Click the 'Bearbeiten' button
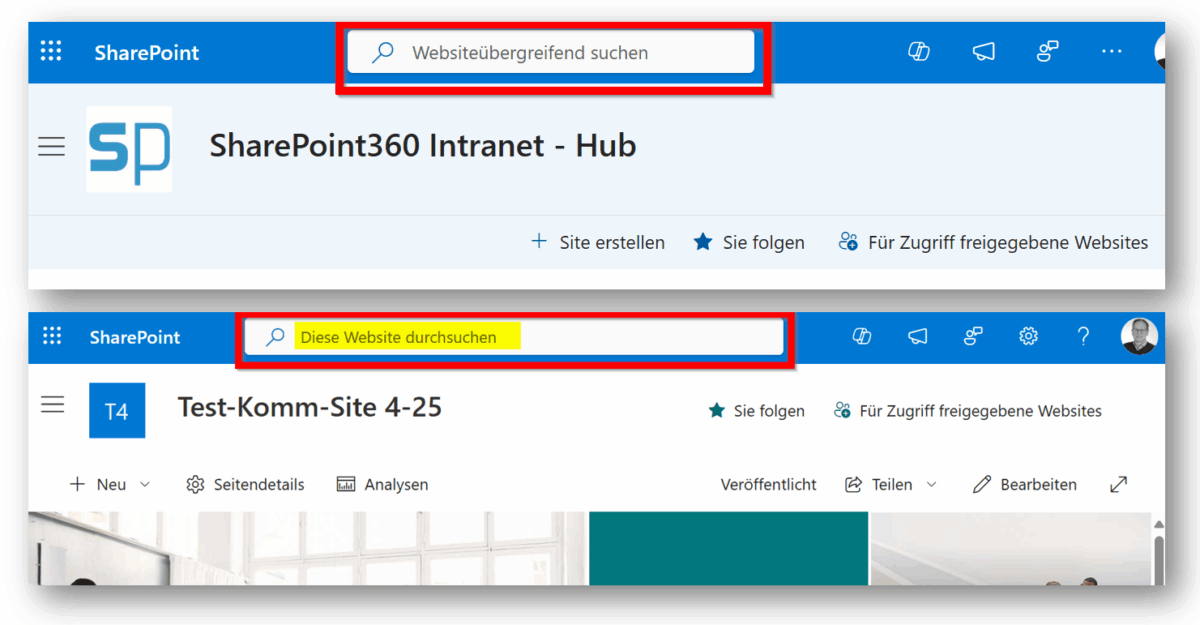Screen dimensions: 1200x625 point(1025,484)
